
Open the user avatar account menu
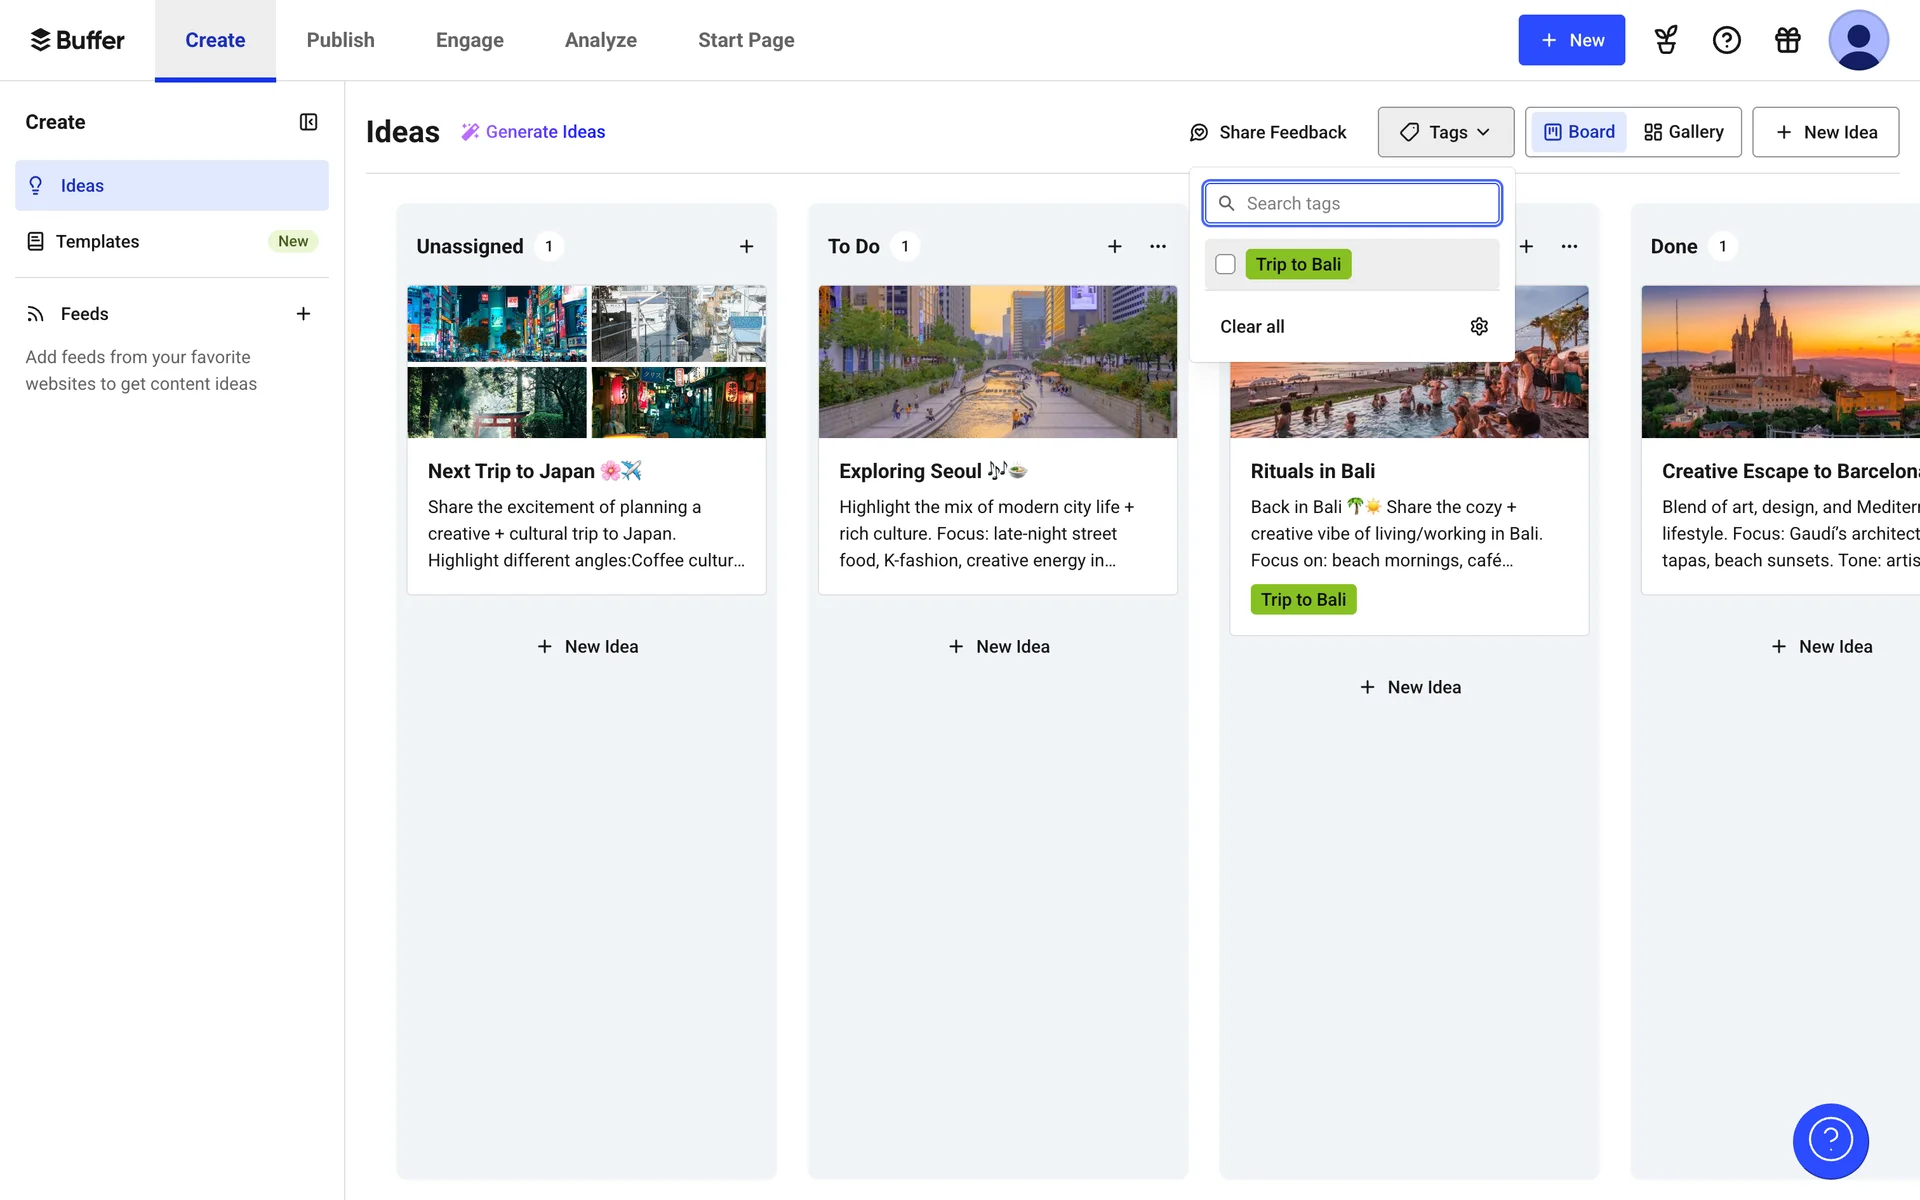[x=1858, y=40]
